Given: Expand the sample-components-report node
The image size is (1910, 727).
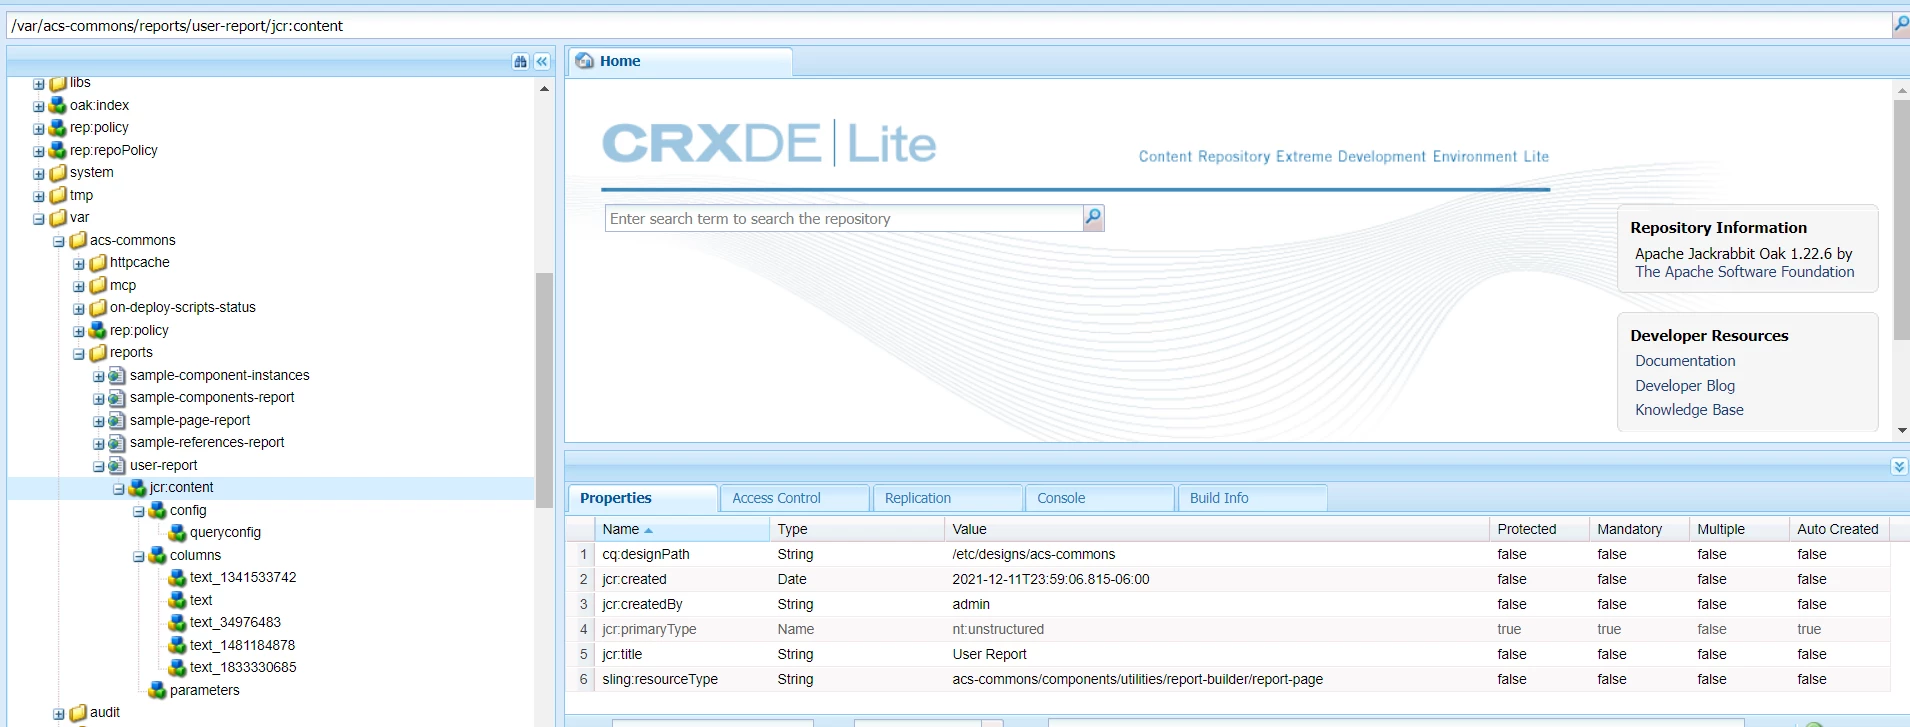Looking at the screenshot, I should pyautogui.click(x=99, y=399).
